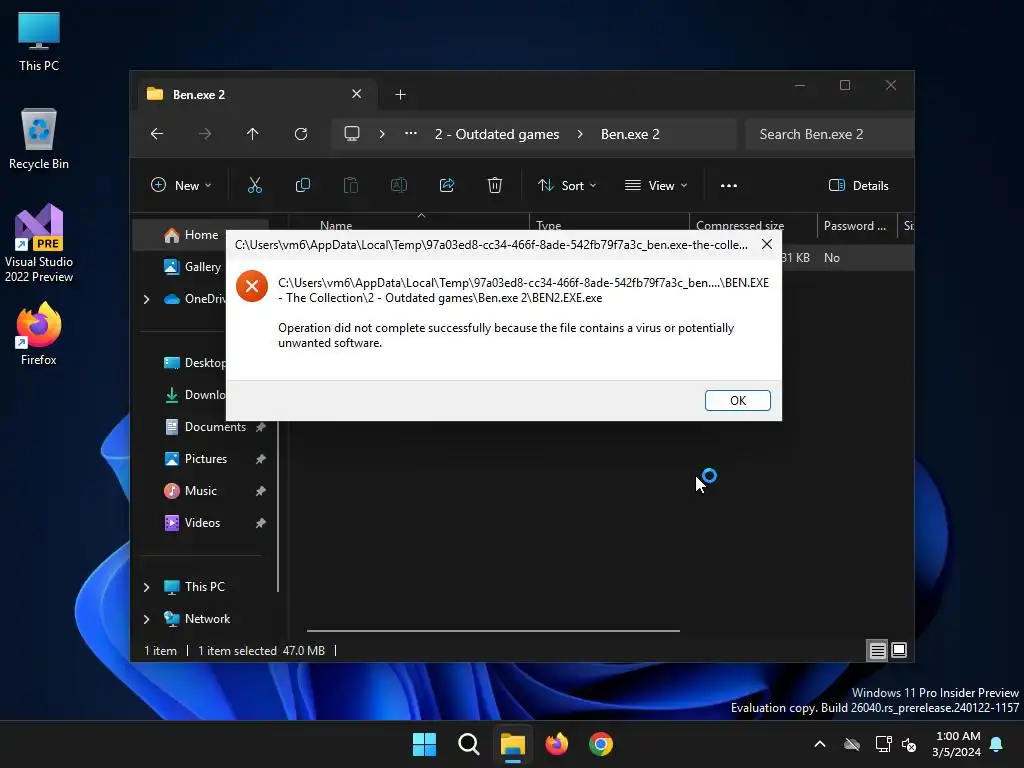Open chevron after PC icon in breadcrumb
The image size is (1024, 768).
(x=382, y=134)
